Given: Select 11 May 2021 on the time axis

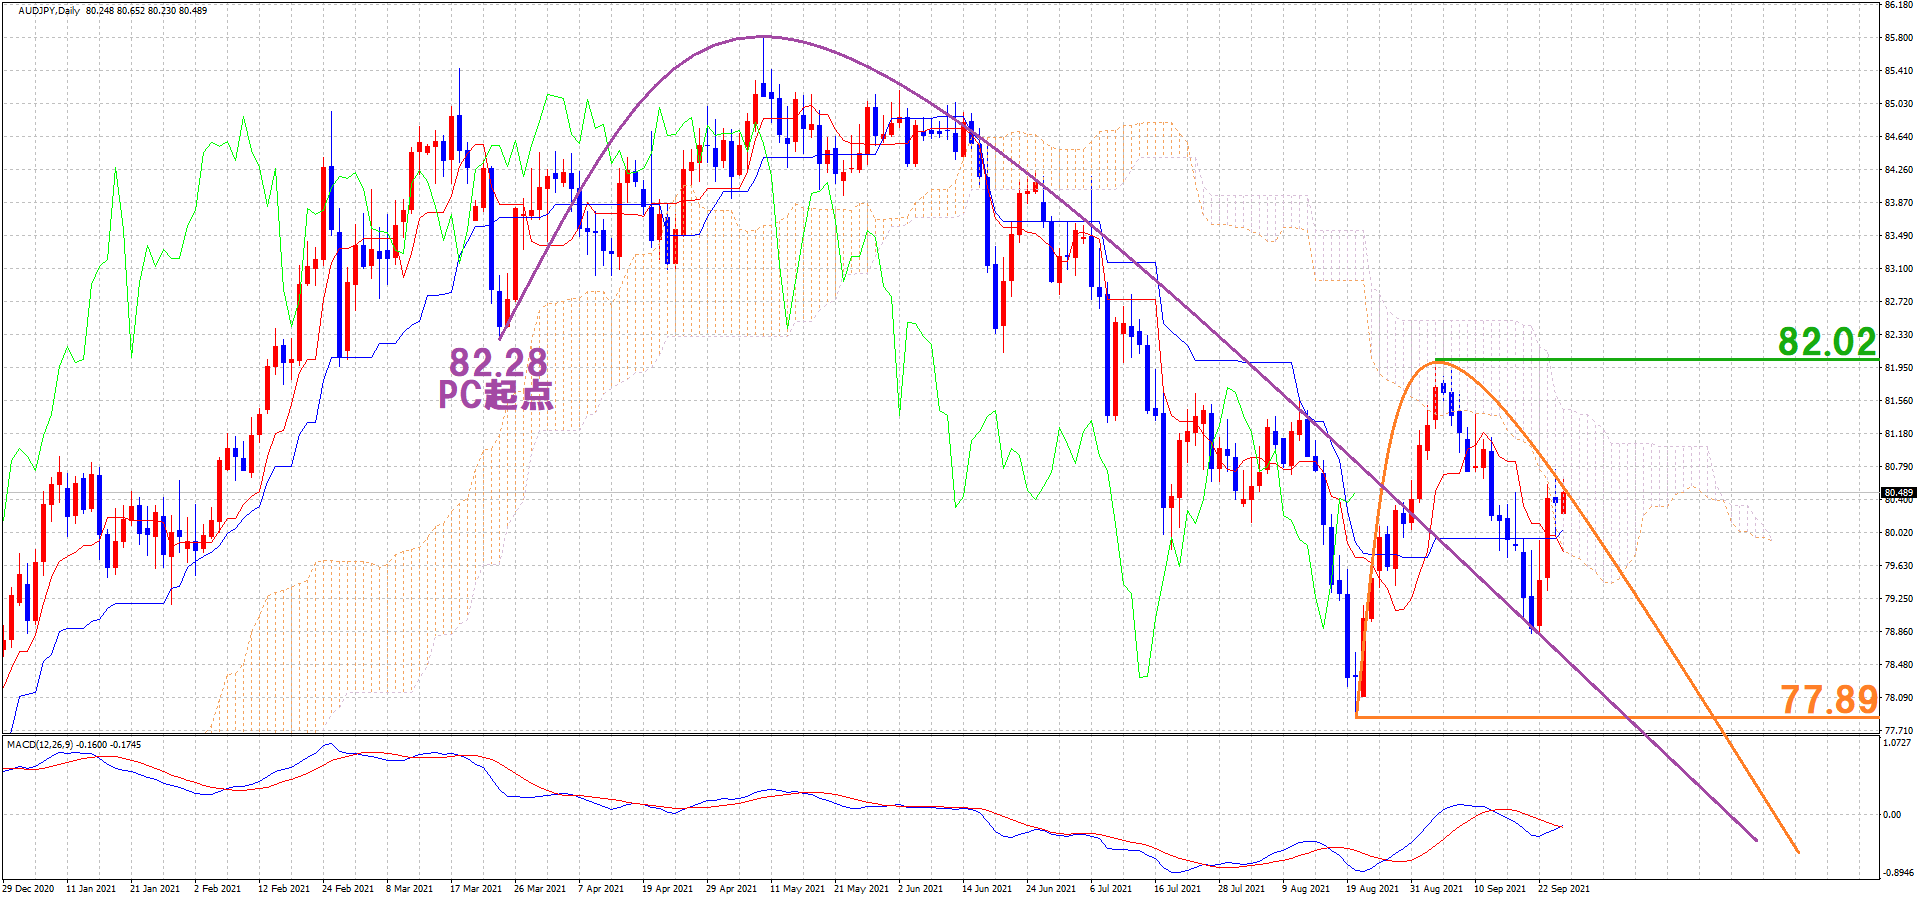Looking at the screenshot, I should click(797, 888).
